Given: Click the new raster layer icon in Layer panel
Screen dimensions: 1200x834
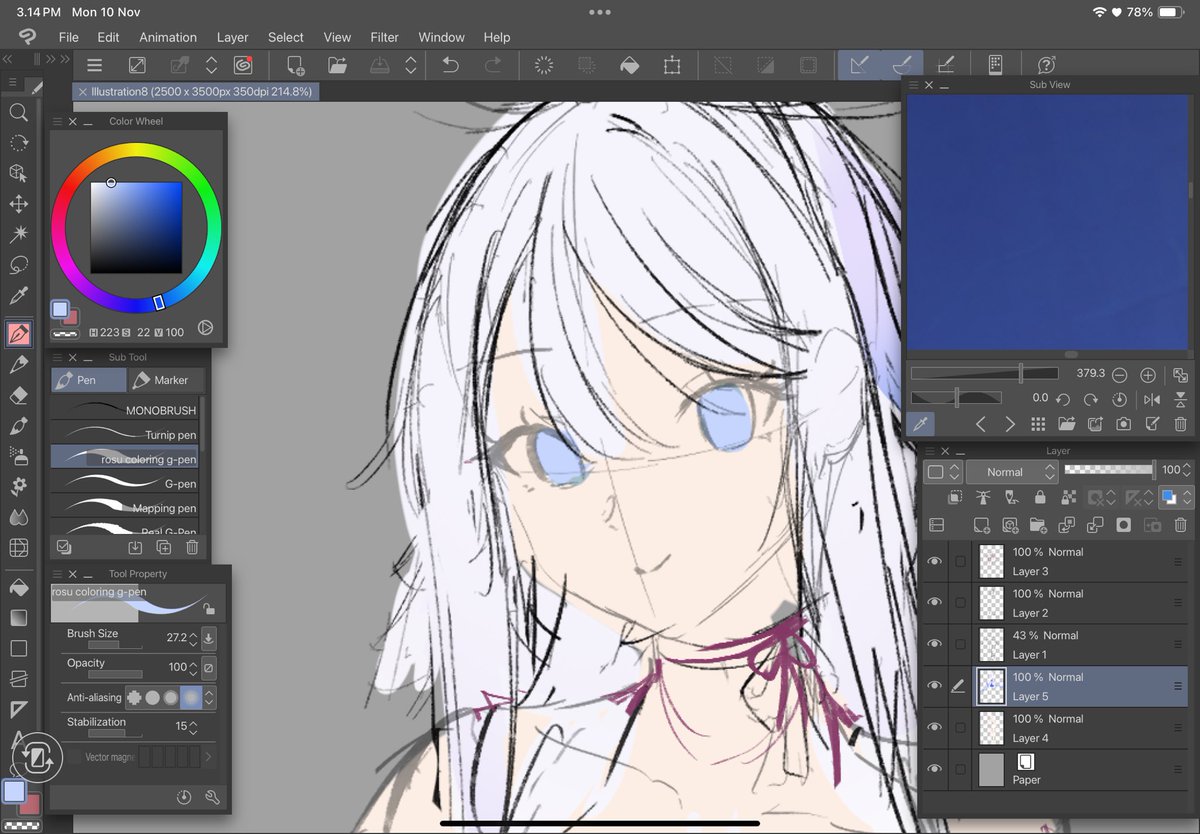Looking at the screenshot, I should coord(982,524).
